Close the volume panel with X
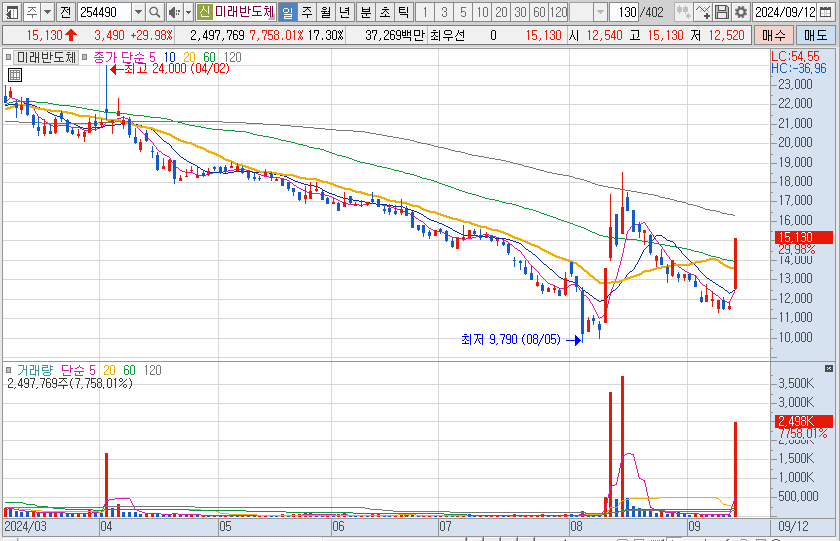 (x=829, y=369)
